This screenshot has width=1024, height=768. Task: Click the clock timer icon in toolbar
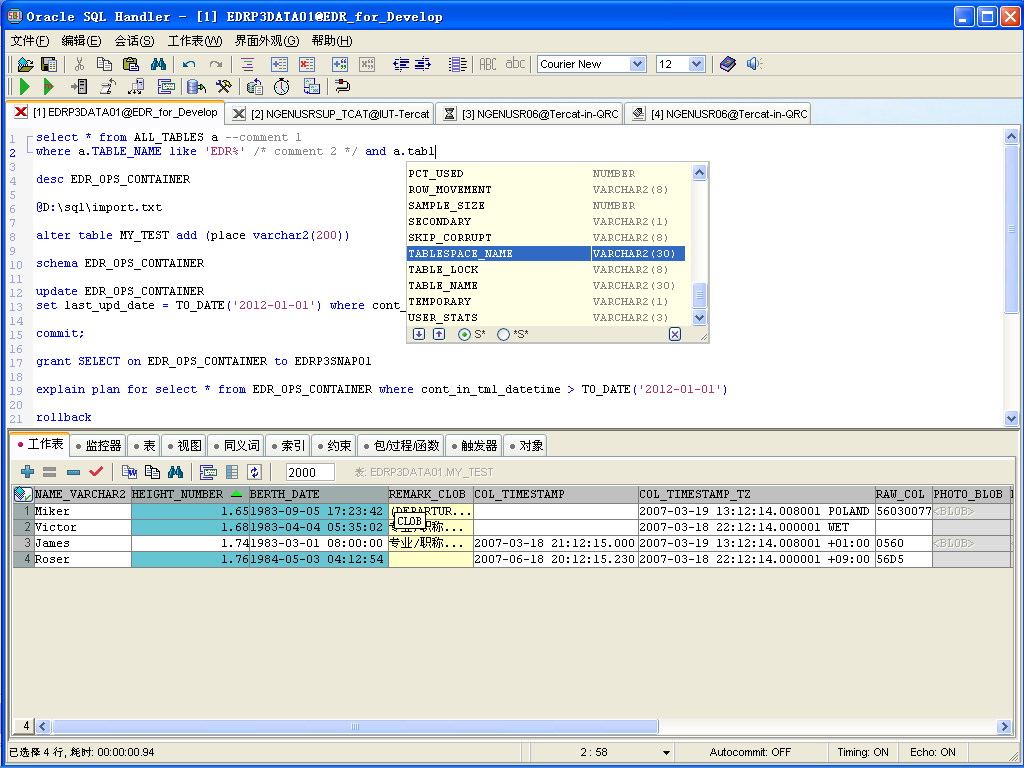pos(282,87)
